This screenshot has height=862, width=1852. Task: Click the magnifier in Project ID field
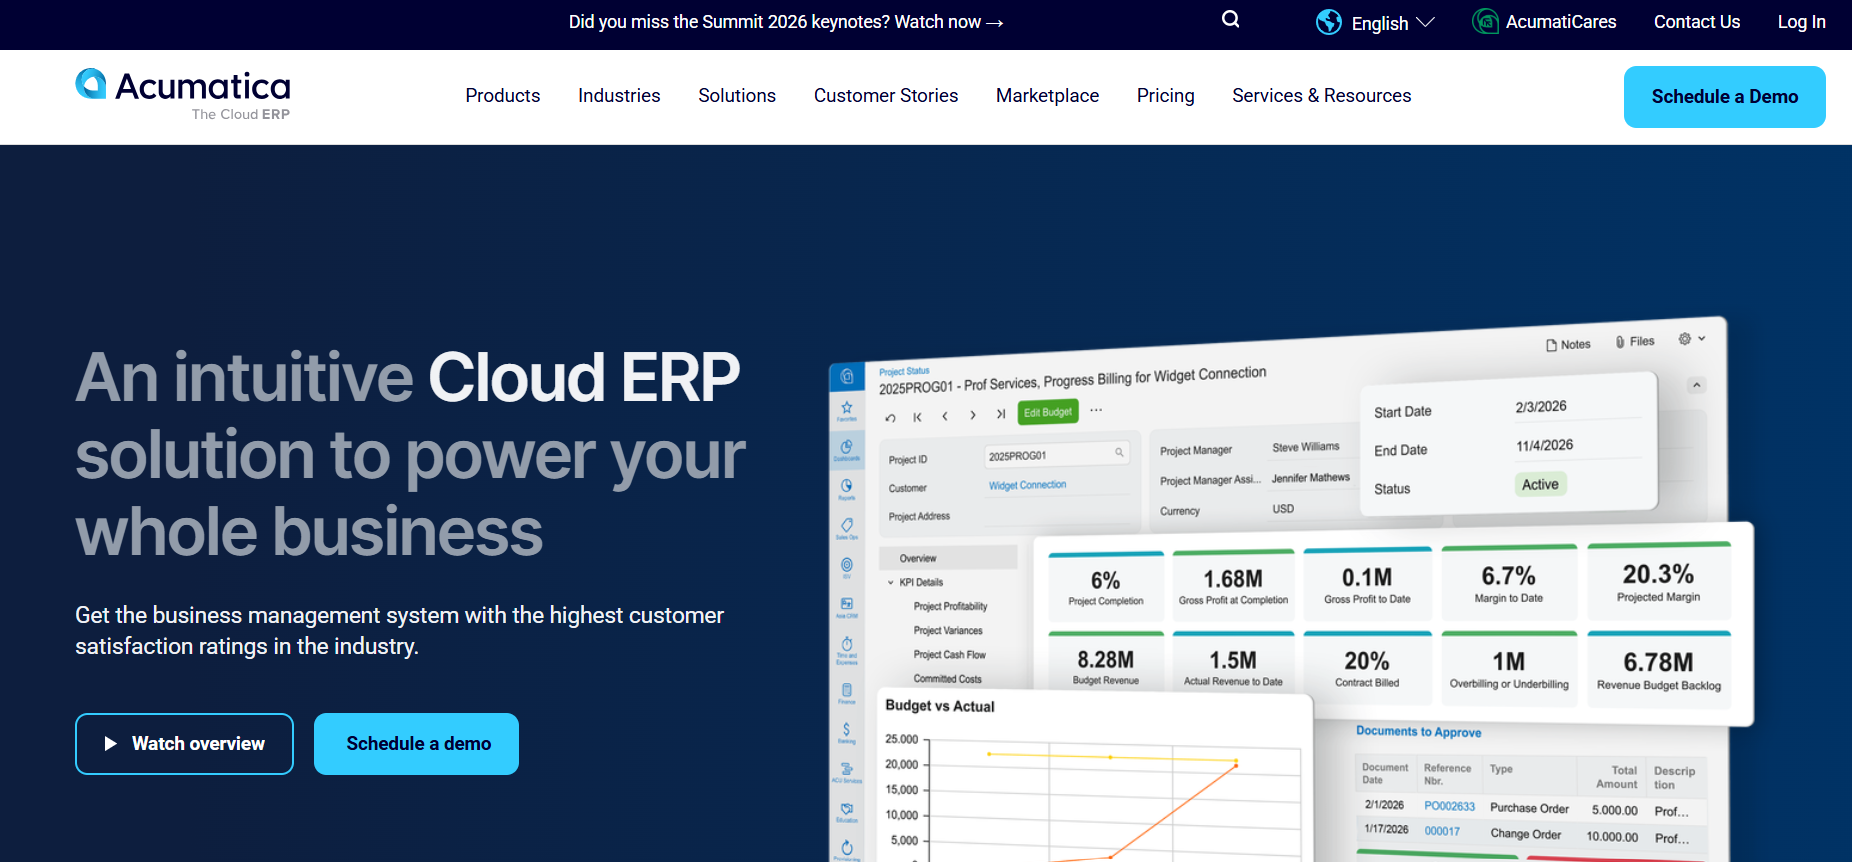(x=1119, y=452)
